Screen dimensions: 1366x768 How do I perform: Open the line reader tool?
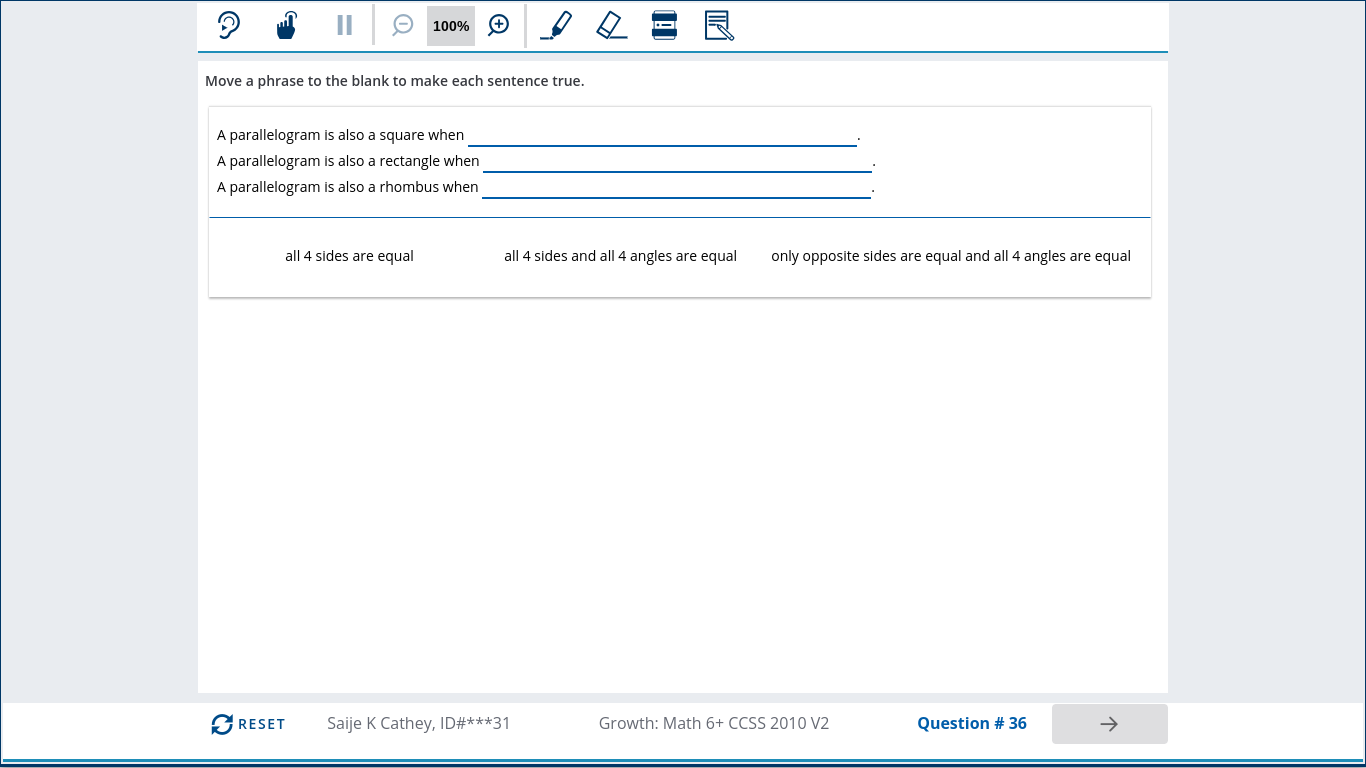coord(664,25)
